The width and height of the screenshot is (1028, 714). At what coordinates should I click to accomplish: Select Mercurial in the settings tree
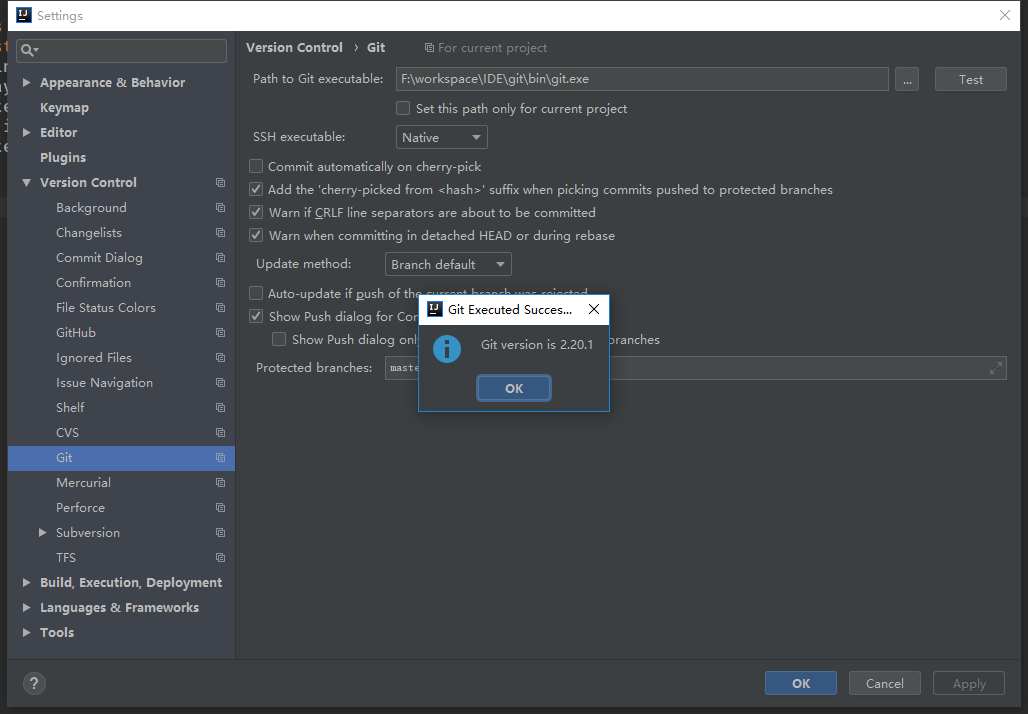coord(83,483)
